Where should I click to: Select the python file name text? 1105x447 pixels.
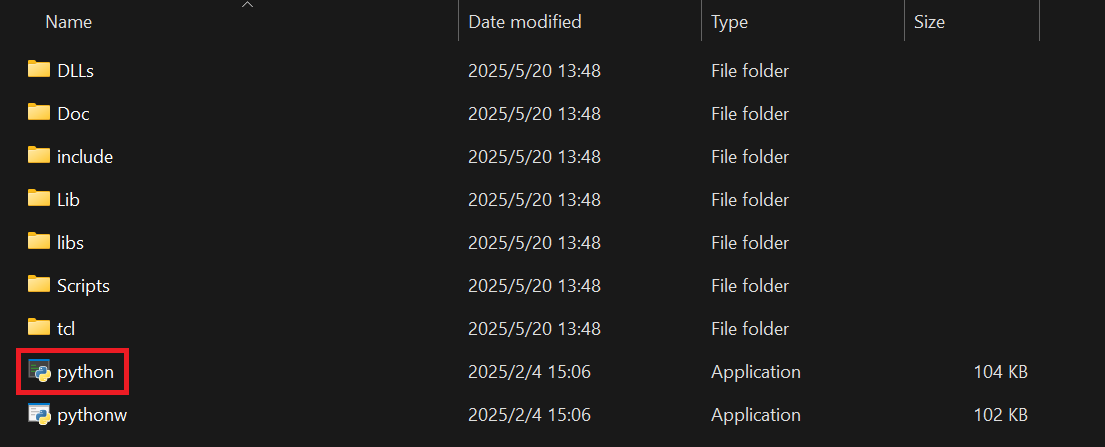point(85,372)
